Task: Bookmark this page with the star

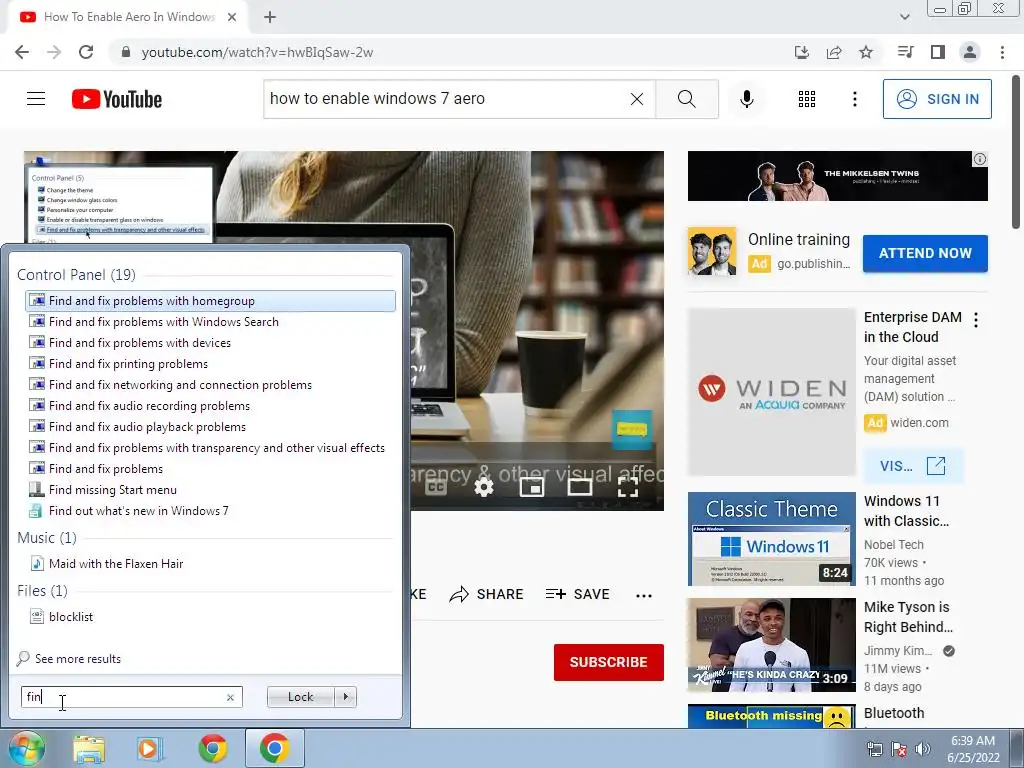Action: 866,52
